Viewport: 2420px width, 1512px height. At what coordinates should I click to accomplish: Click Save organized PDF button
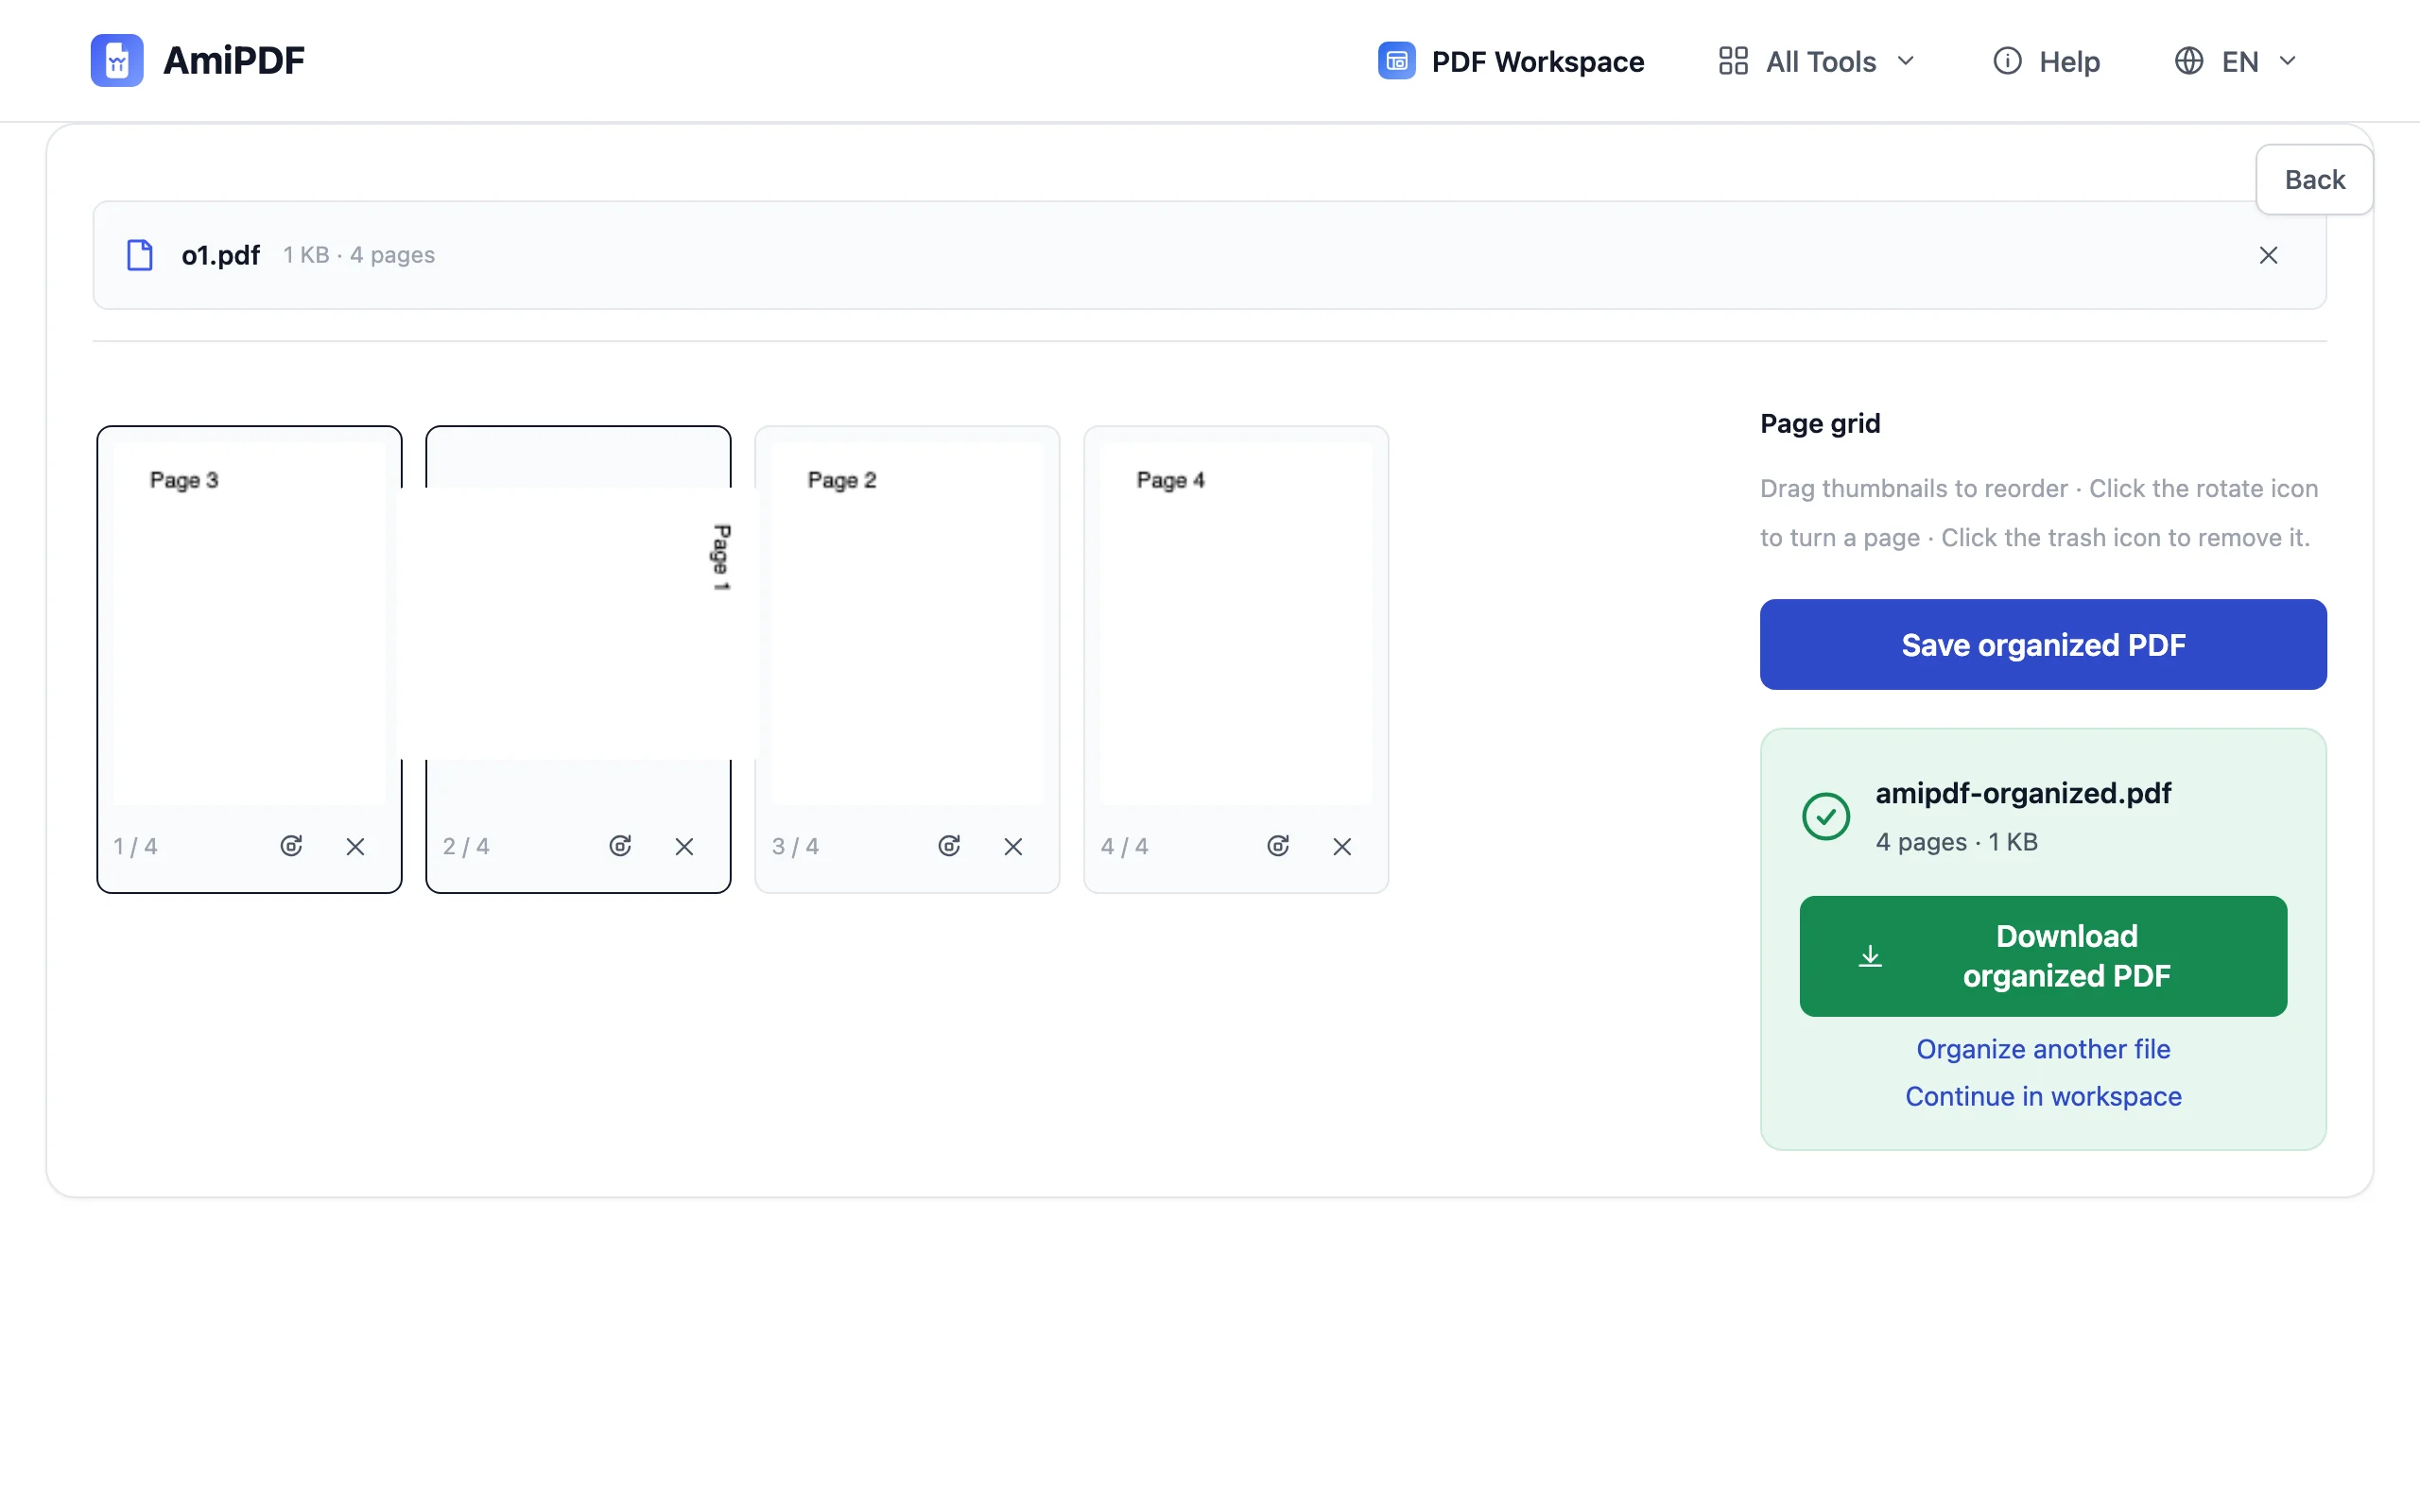(2043, 644)
